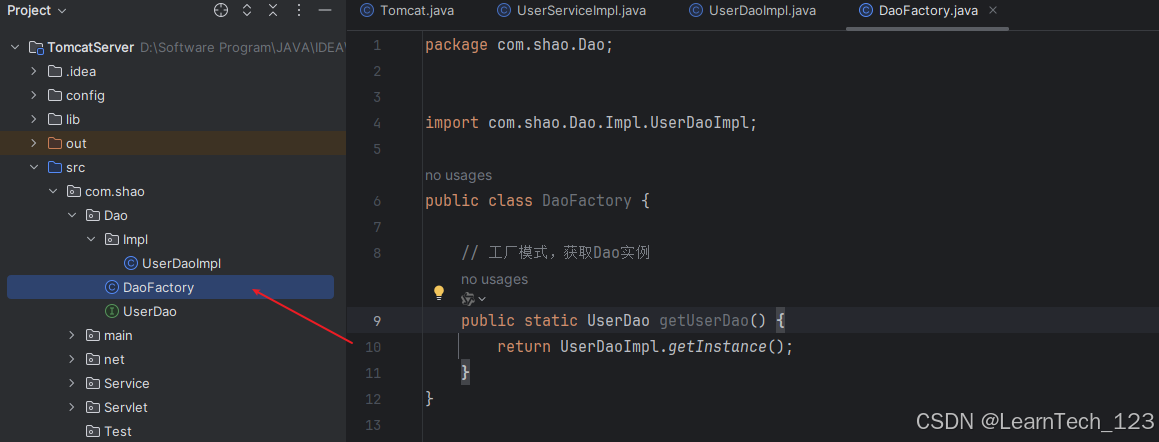Click the package com.shao.Dao statement
Screen dimensions: 1159x442
tap(520, 45)
